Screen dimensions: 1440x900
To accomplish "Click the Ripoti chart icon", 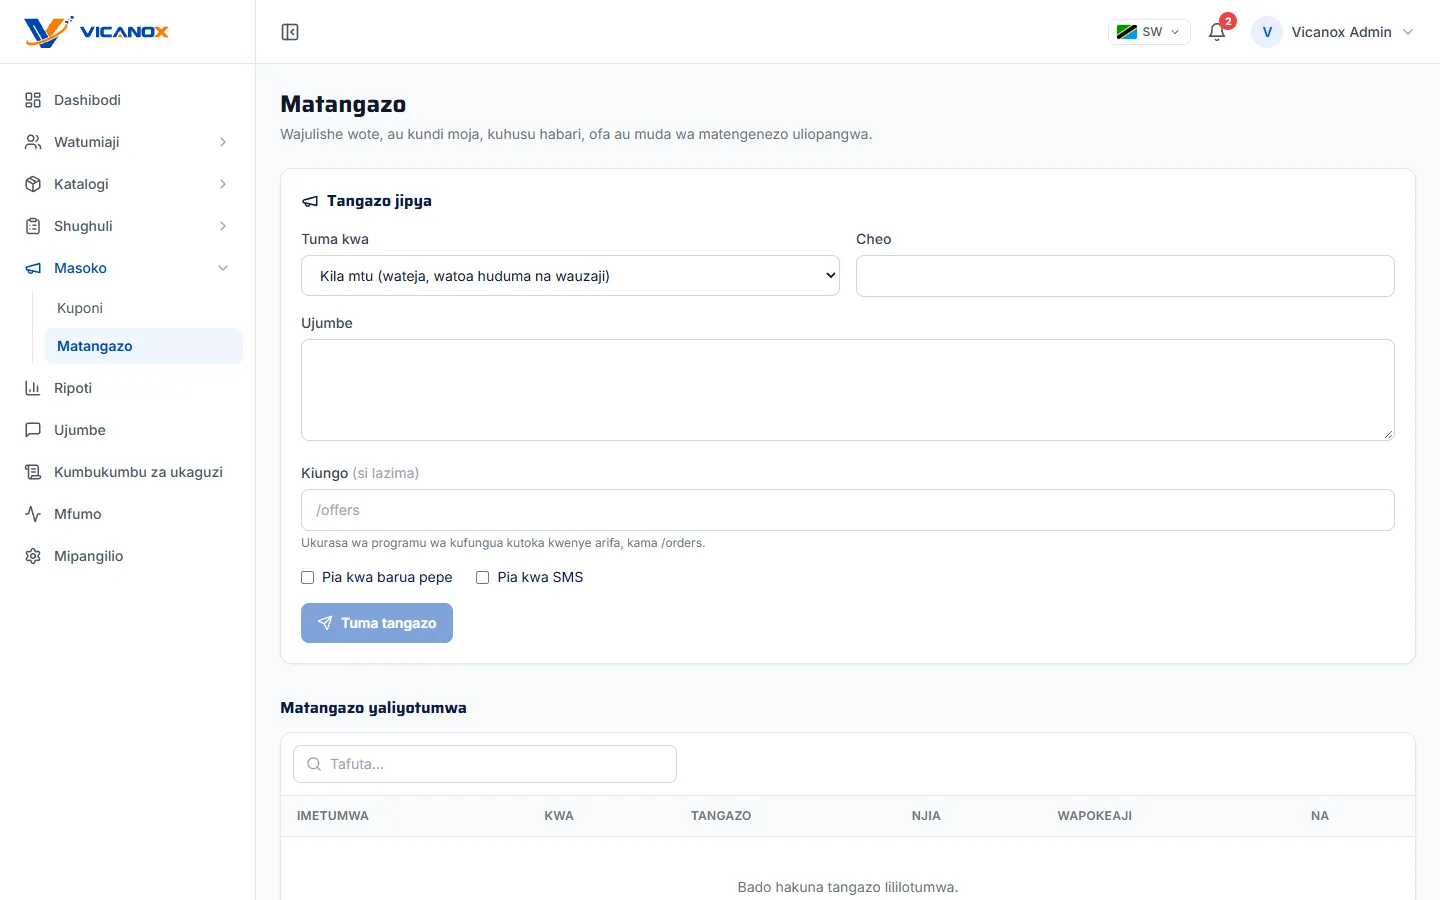I will click(x=33, y=388).
